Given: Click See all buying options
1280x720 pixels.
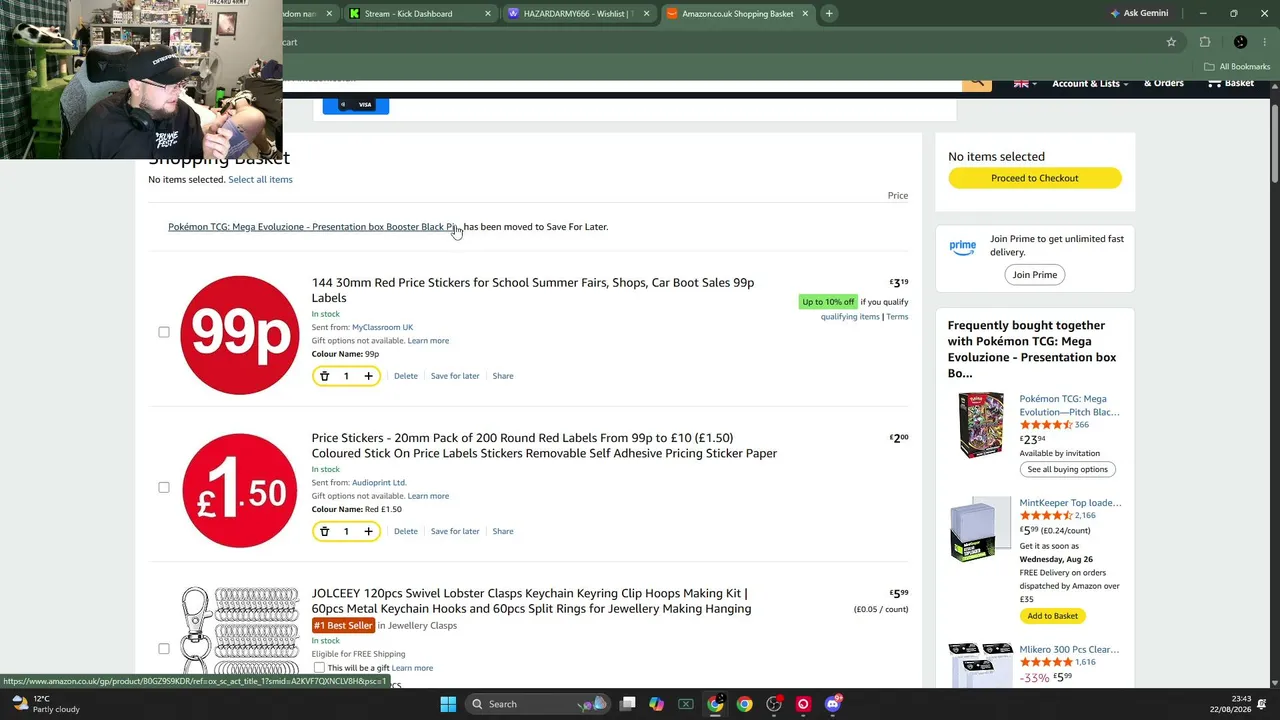Looking at the screenshot, I should click(x=1068, y=469).
